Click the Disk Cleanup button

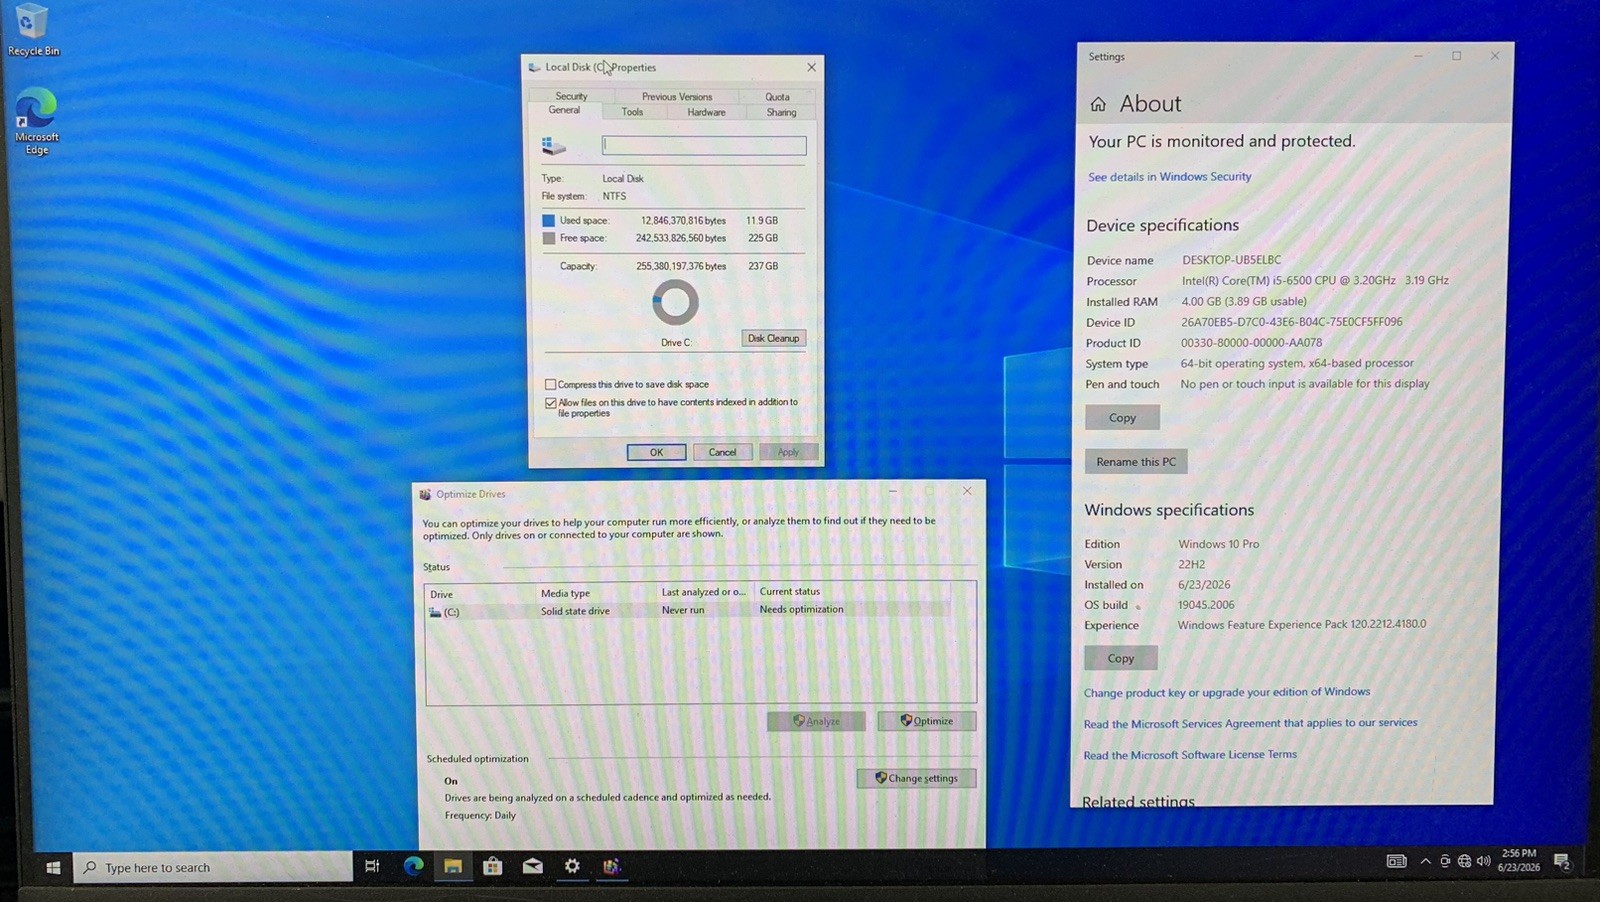(773, 338)
